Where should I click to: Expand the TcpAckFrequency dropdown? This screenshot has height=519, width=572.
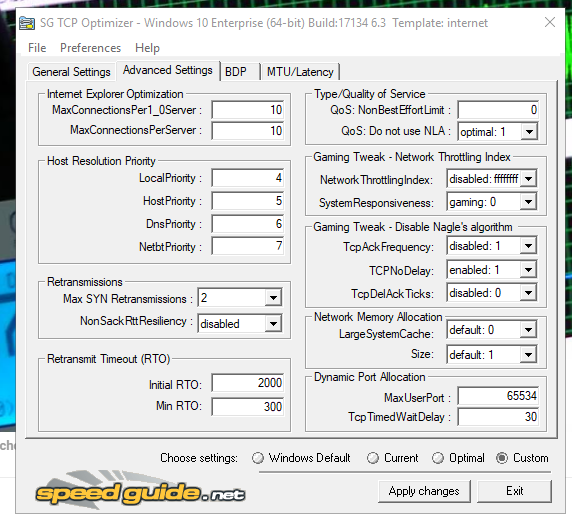point(528,246)
